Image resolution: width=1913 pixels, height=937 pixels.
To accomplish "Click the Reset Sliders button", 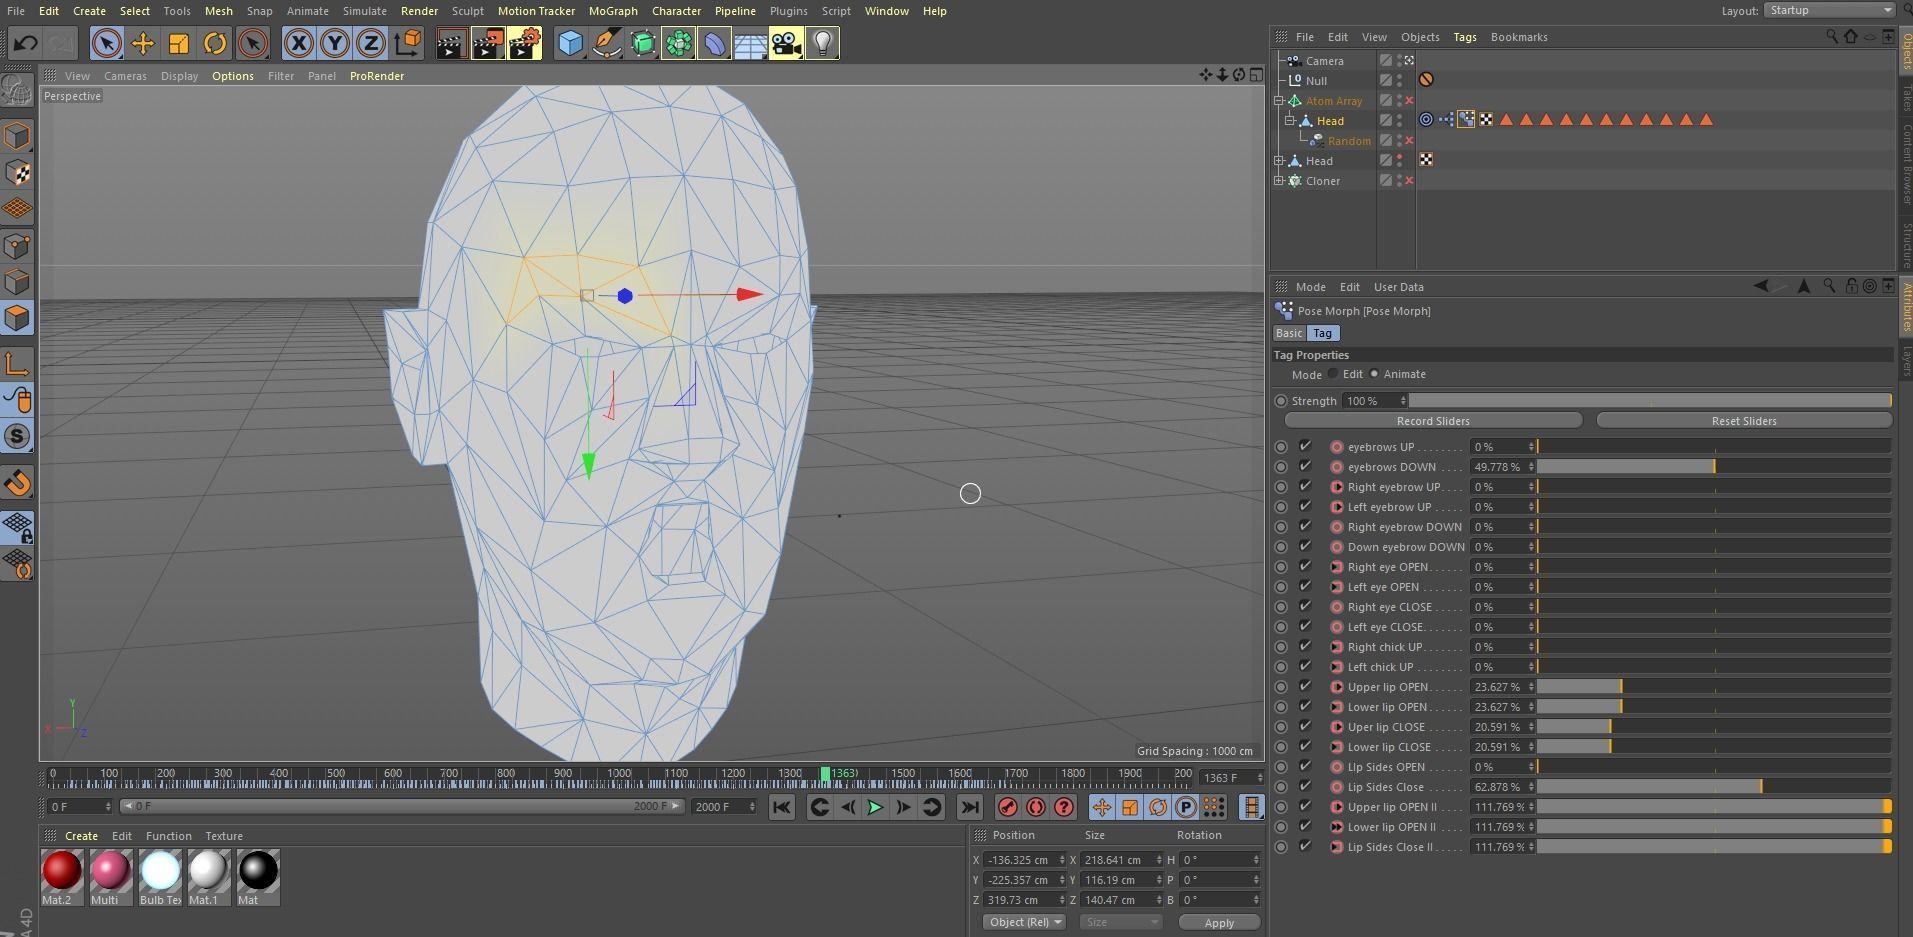I will point(1743,421).
